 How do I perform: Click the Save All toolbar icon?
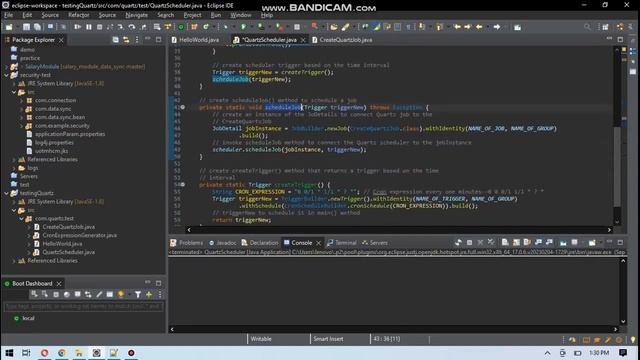[x=37, y=27]
